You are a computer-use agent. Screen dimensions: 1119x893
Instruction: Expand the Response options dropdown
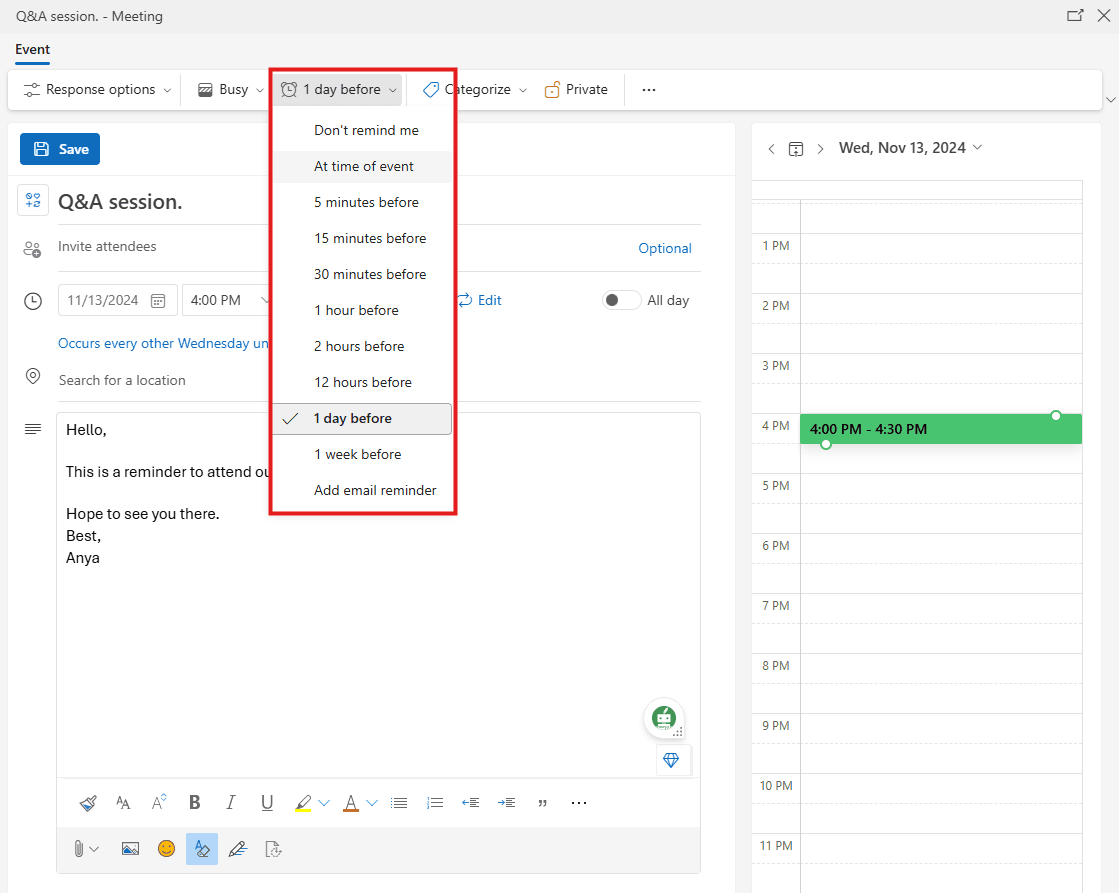click(94, 89)
